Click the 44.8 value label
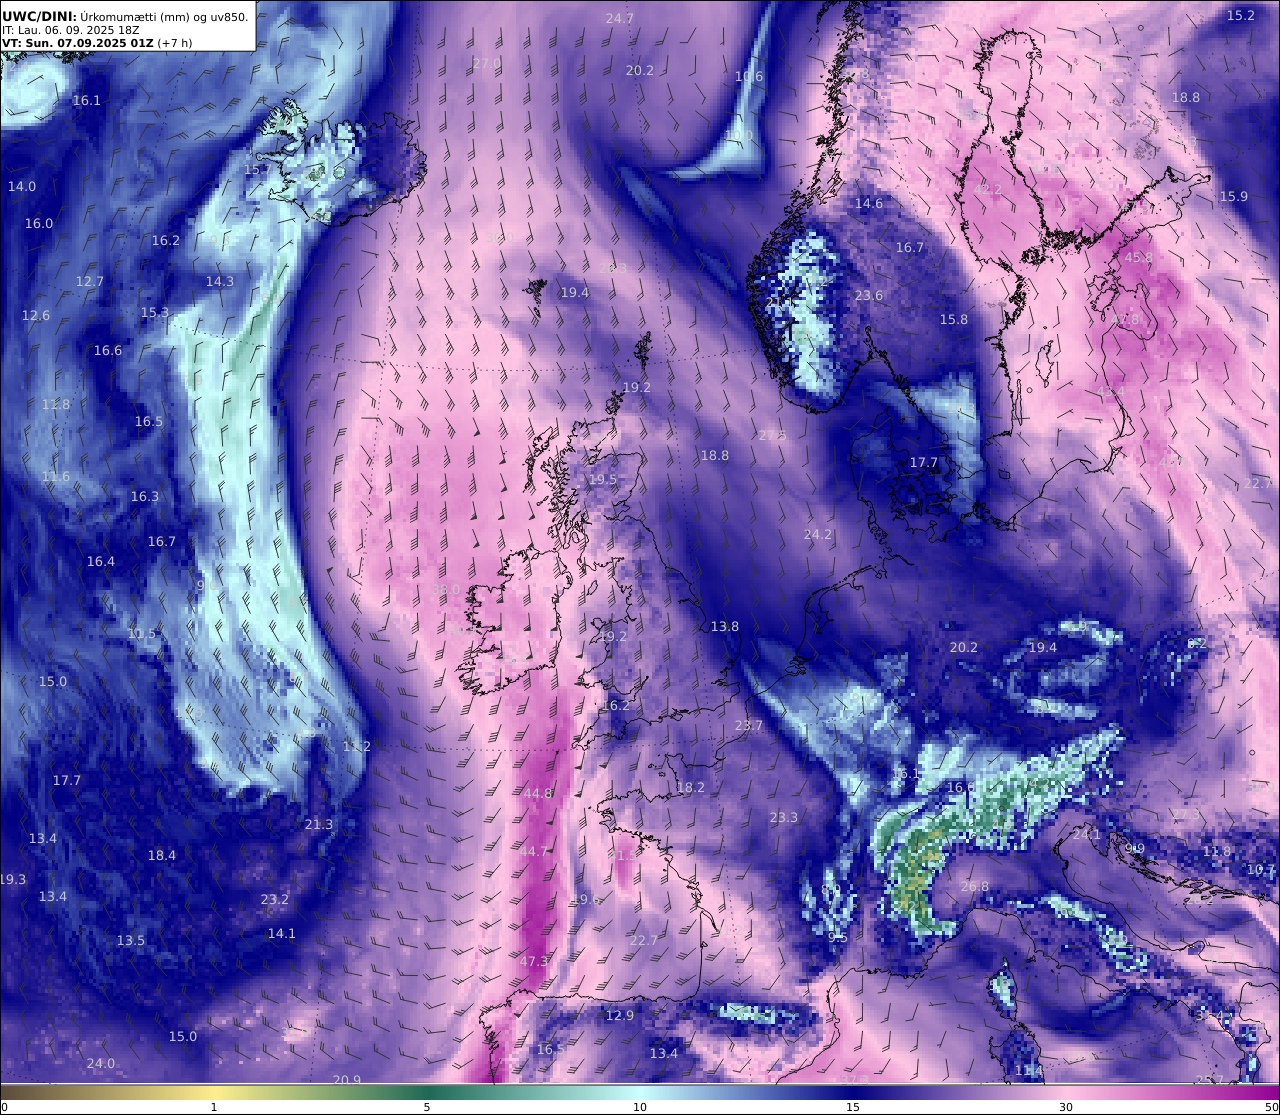The width and height of the screenshot is (1280, 1115). (538, 793)
